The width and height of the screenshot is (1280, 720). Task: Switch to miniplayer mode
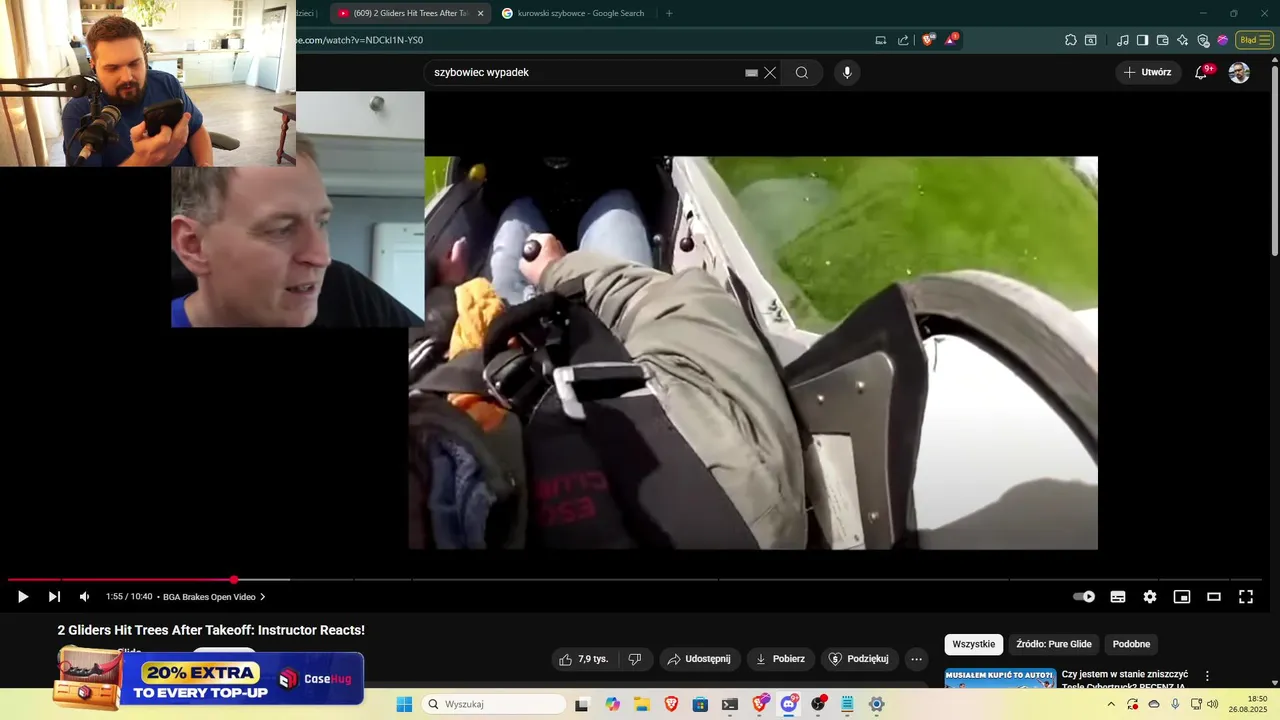click(1182, 597)
